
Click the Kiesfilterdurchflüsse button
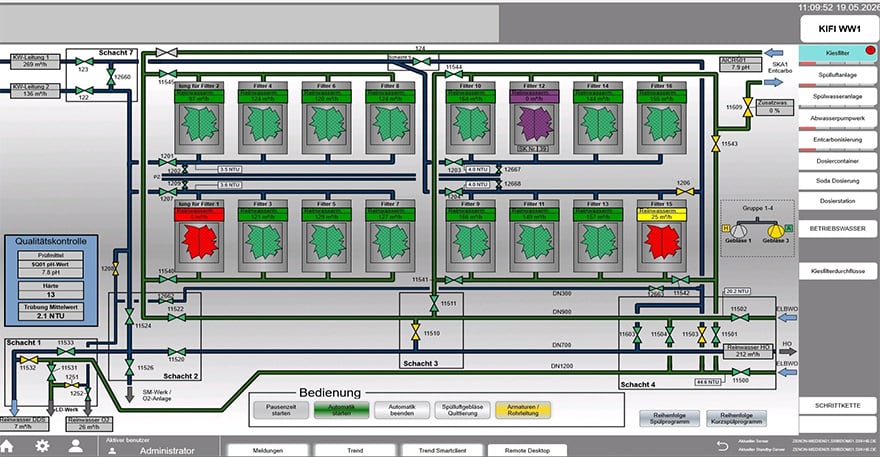[837, 271]
